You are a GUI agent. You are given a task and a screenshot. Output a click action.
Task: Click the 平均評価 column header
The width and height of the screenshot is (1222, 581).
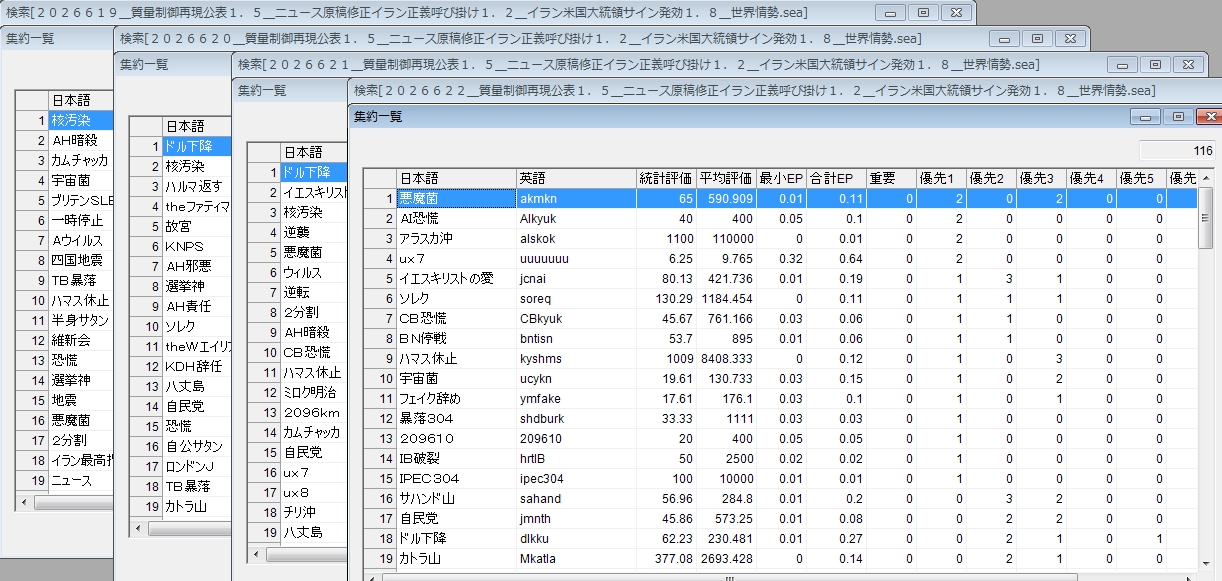point(726,178)
